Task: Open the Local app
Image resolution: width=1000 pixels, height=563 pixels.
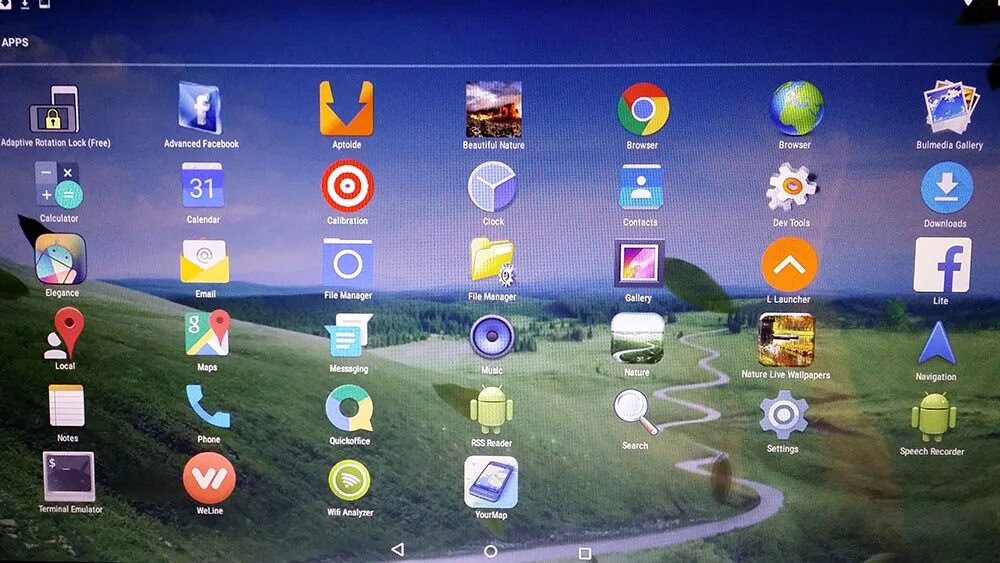Action: point(64,333)
